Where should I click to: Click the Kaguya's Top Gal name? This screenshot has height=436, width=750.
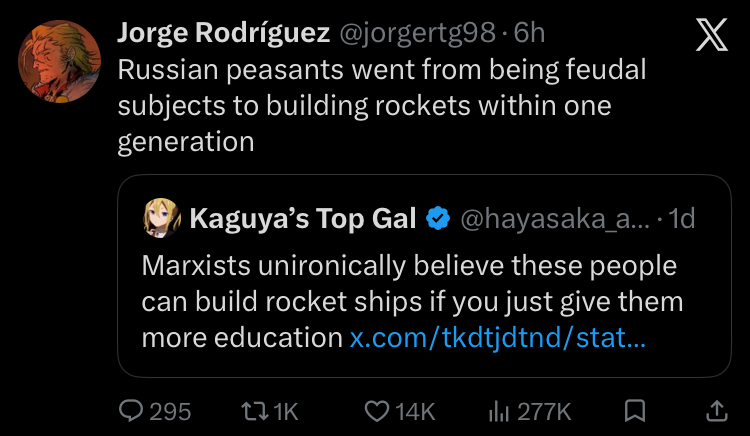303,219
